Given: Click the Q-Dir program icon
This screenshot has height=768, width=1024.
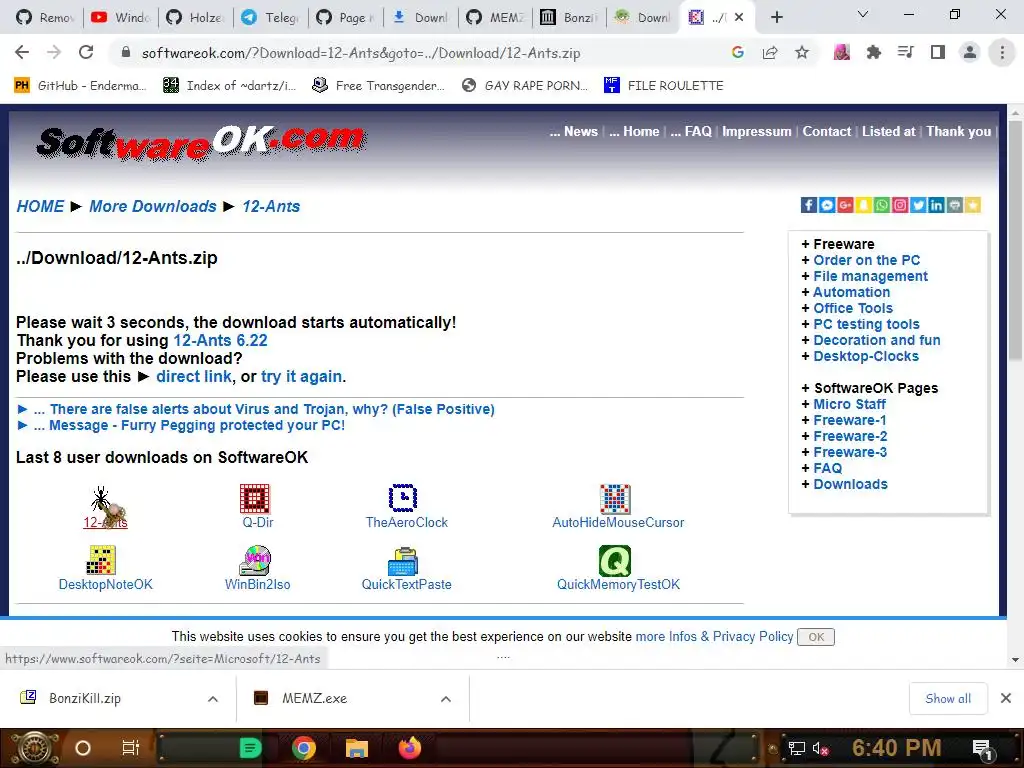Looking at the screenshot, I should coord(255,499).
